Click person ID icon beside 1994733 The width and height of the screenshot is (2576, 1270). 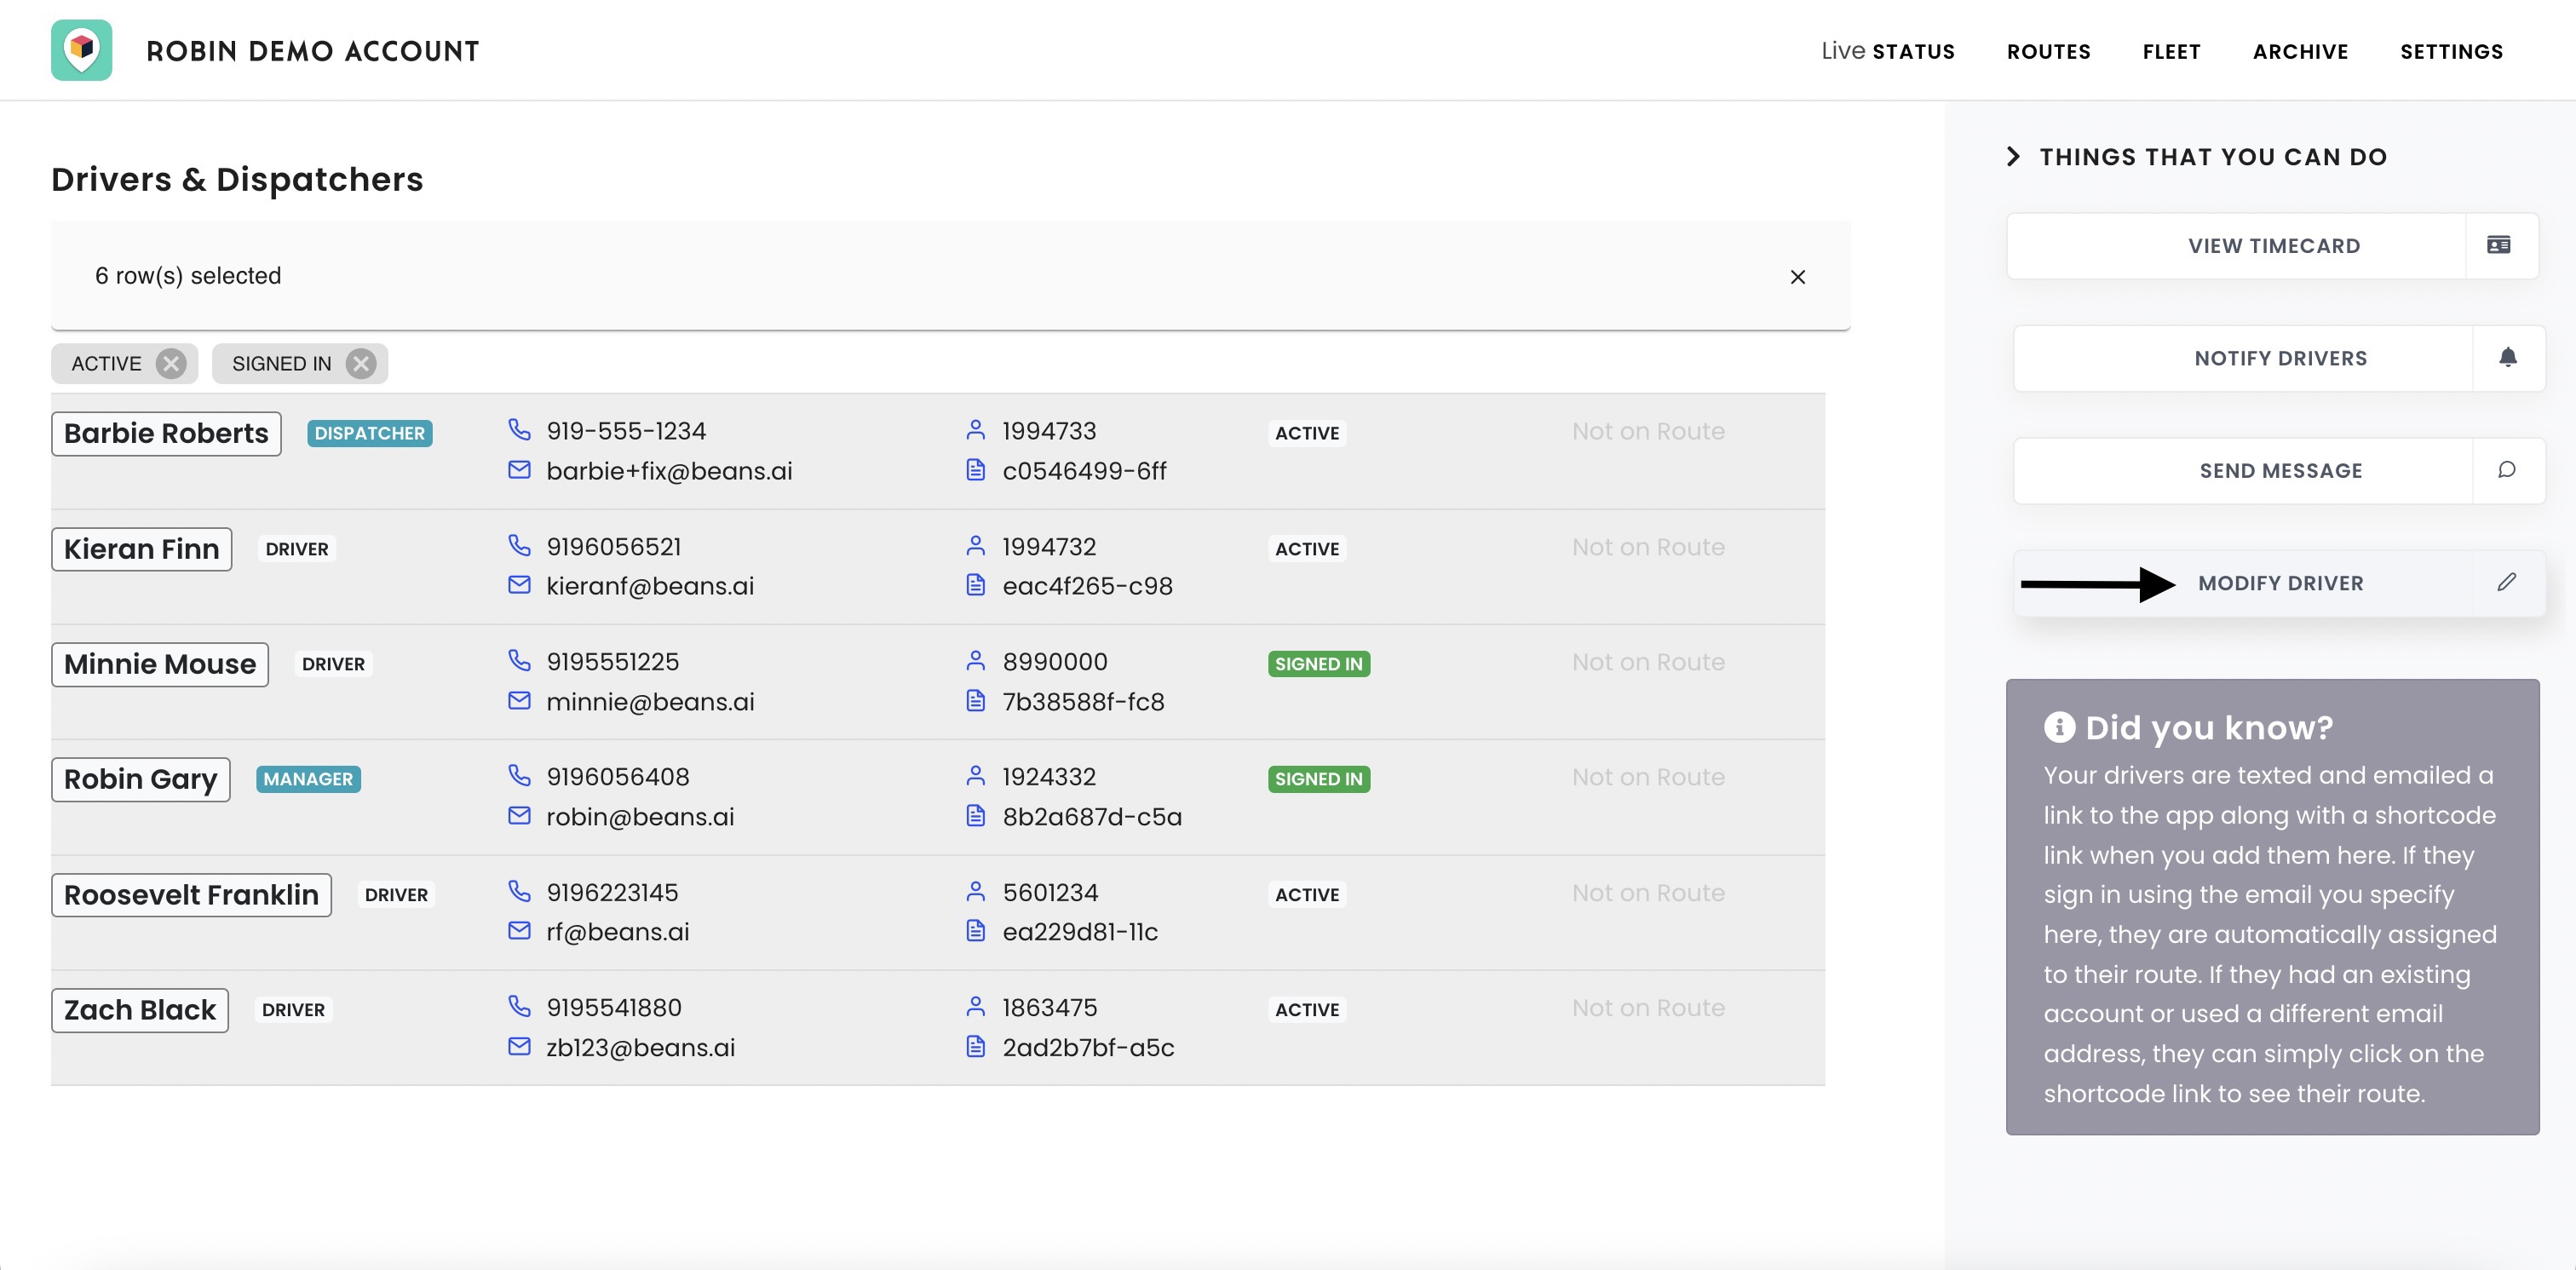(x=976, y=430)
